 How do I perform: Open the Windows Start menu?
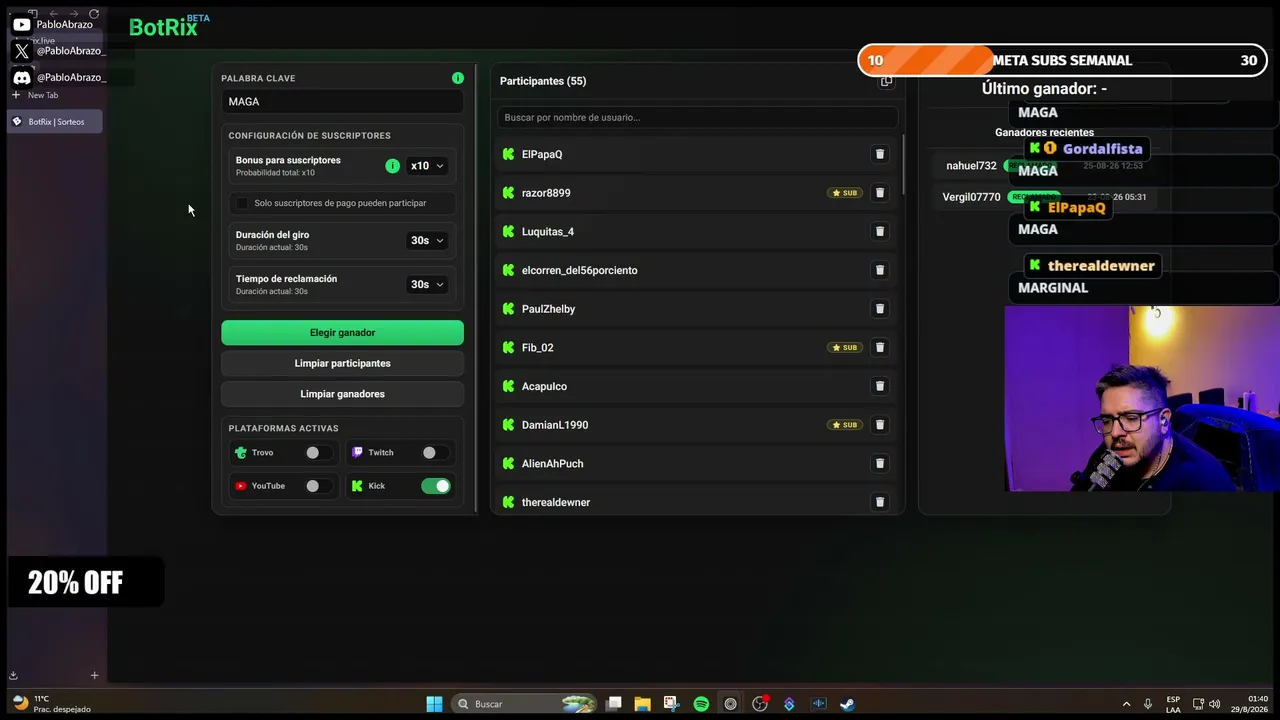click(434, 704)
